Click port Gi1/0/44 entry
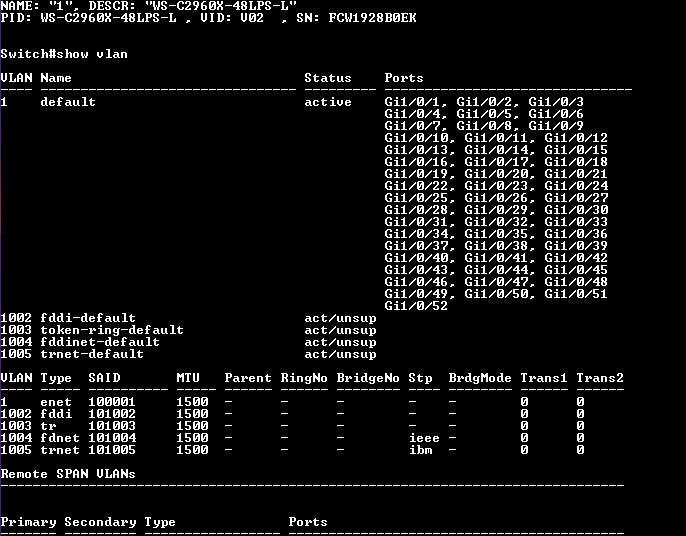Screen dimensions: 686x536 tap(496, 270)
